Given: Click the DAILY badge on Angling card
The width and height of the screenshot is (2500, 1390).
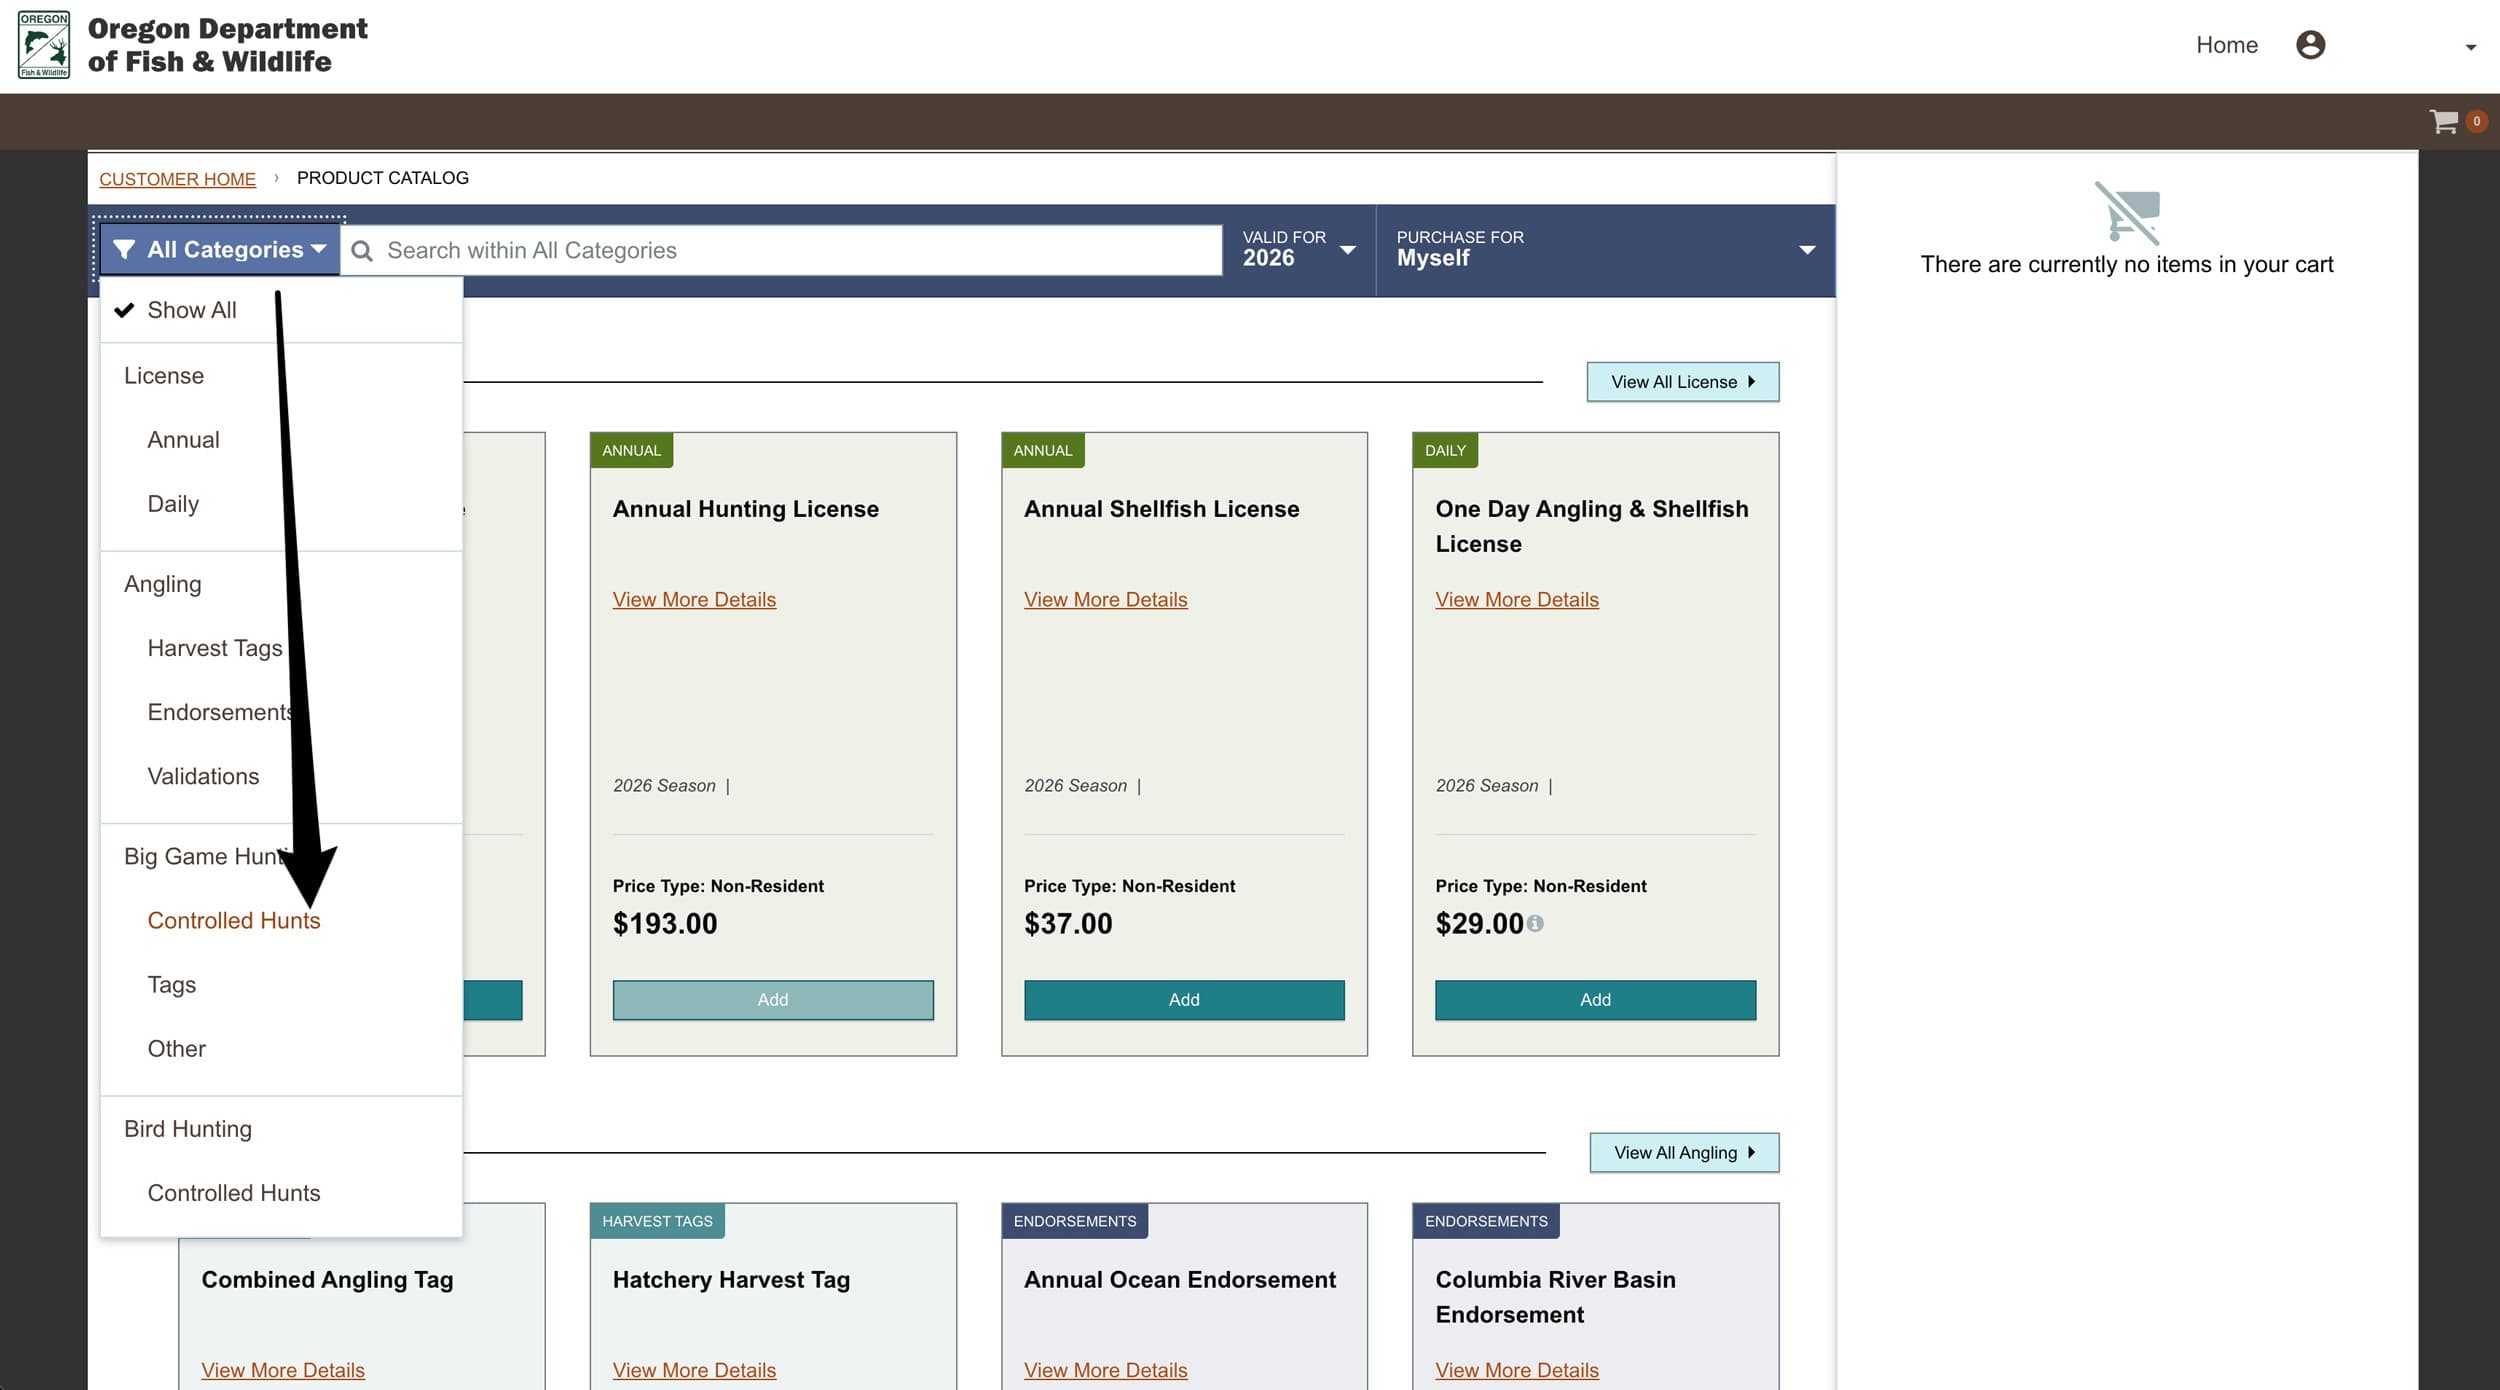Looking at the screenshot, I should click(x=1445, y=451).
